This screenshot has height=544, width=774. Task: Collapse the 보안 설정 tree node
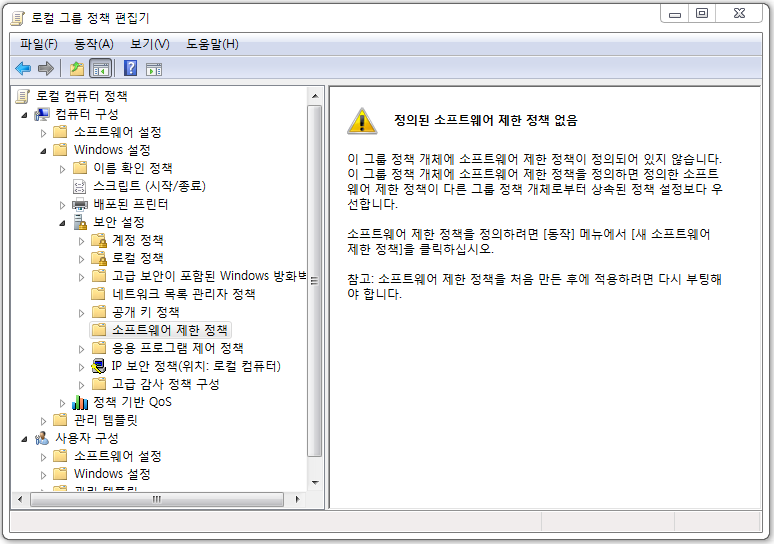(62, 223)
